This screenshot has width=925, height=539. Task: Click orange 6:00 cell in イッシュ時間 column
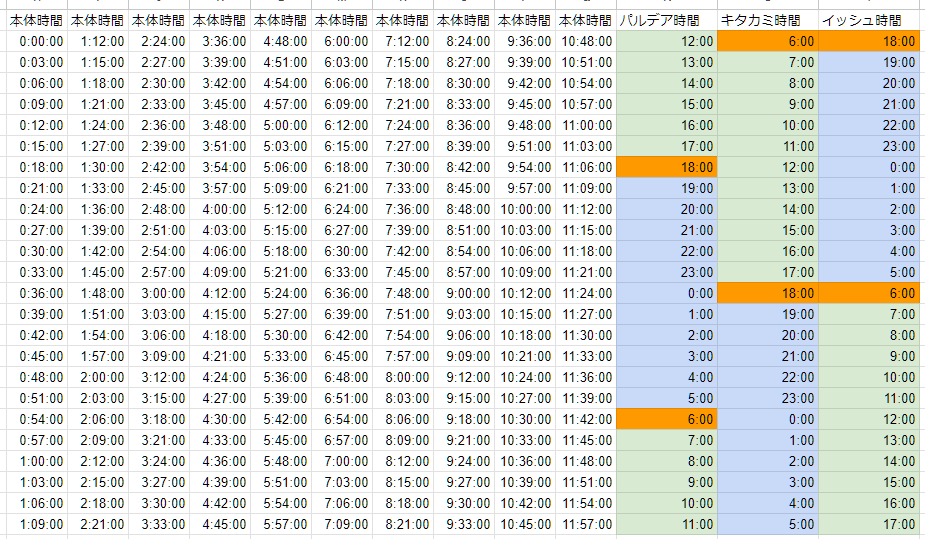point(871,293)
